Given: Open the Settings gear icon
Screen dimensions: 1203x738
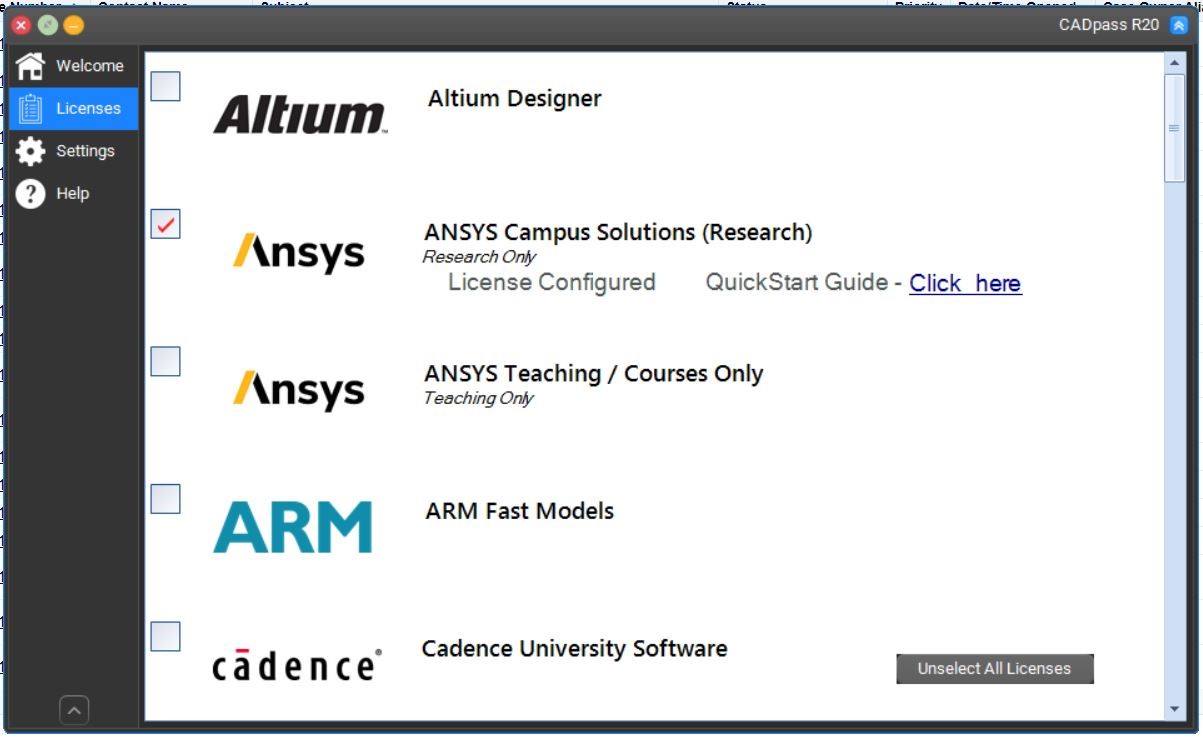Looking at the screenshot, I should 31,151.
